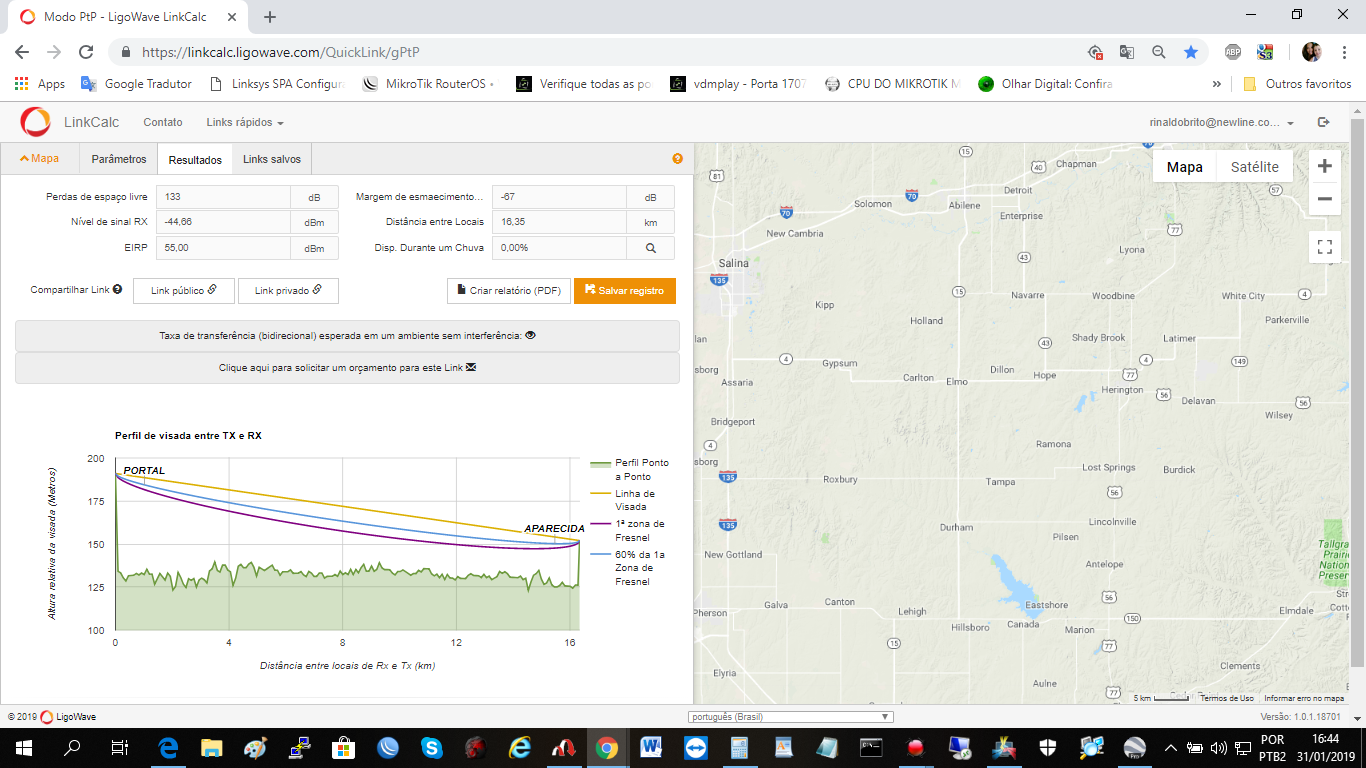This screenshot has width=1366, height=768.
Task: Zoom in on the map with the plus button
Action: (x=1325, y=166)
